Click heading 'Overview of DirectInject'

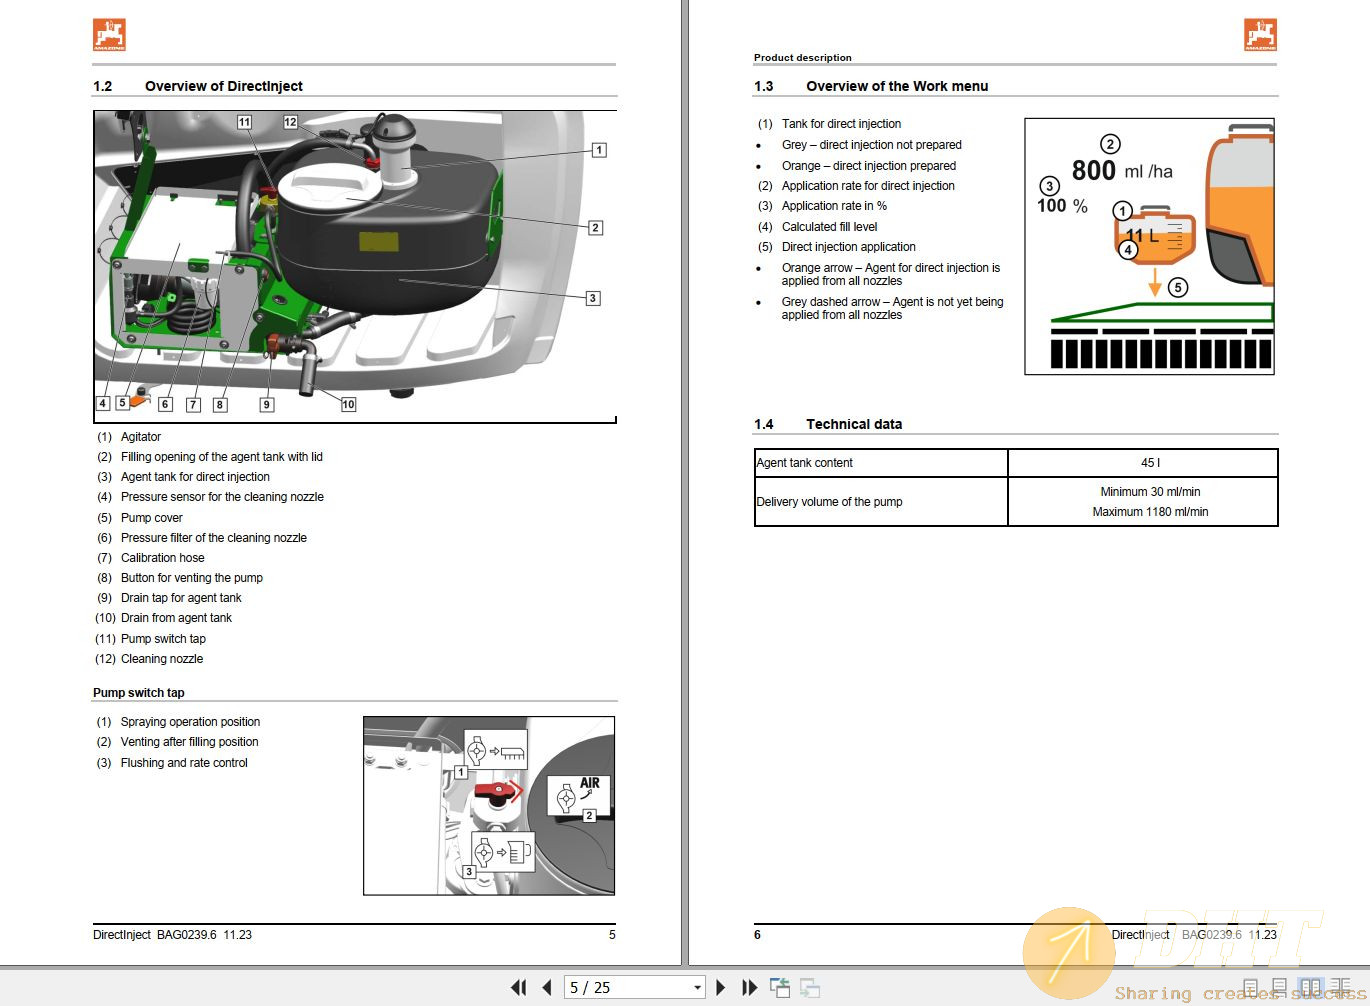coord(224,86)
